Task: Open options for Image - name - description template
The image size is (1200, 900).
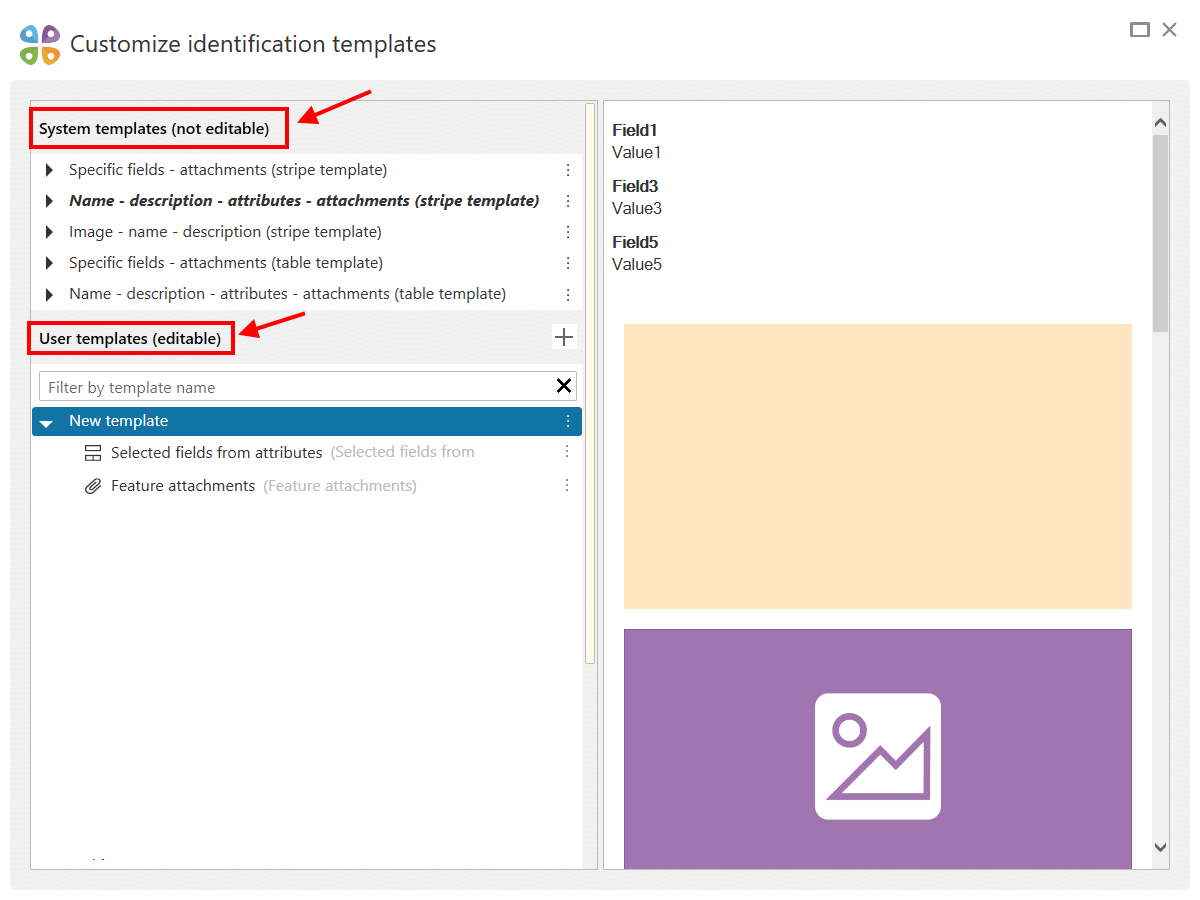Action: 568,232
